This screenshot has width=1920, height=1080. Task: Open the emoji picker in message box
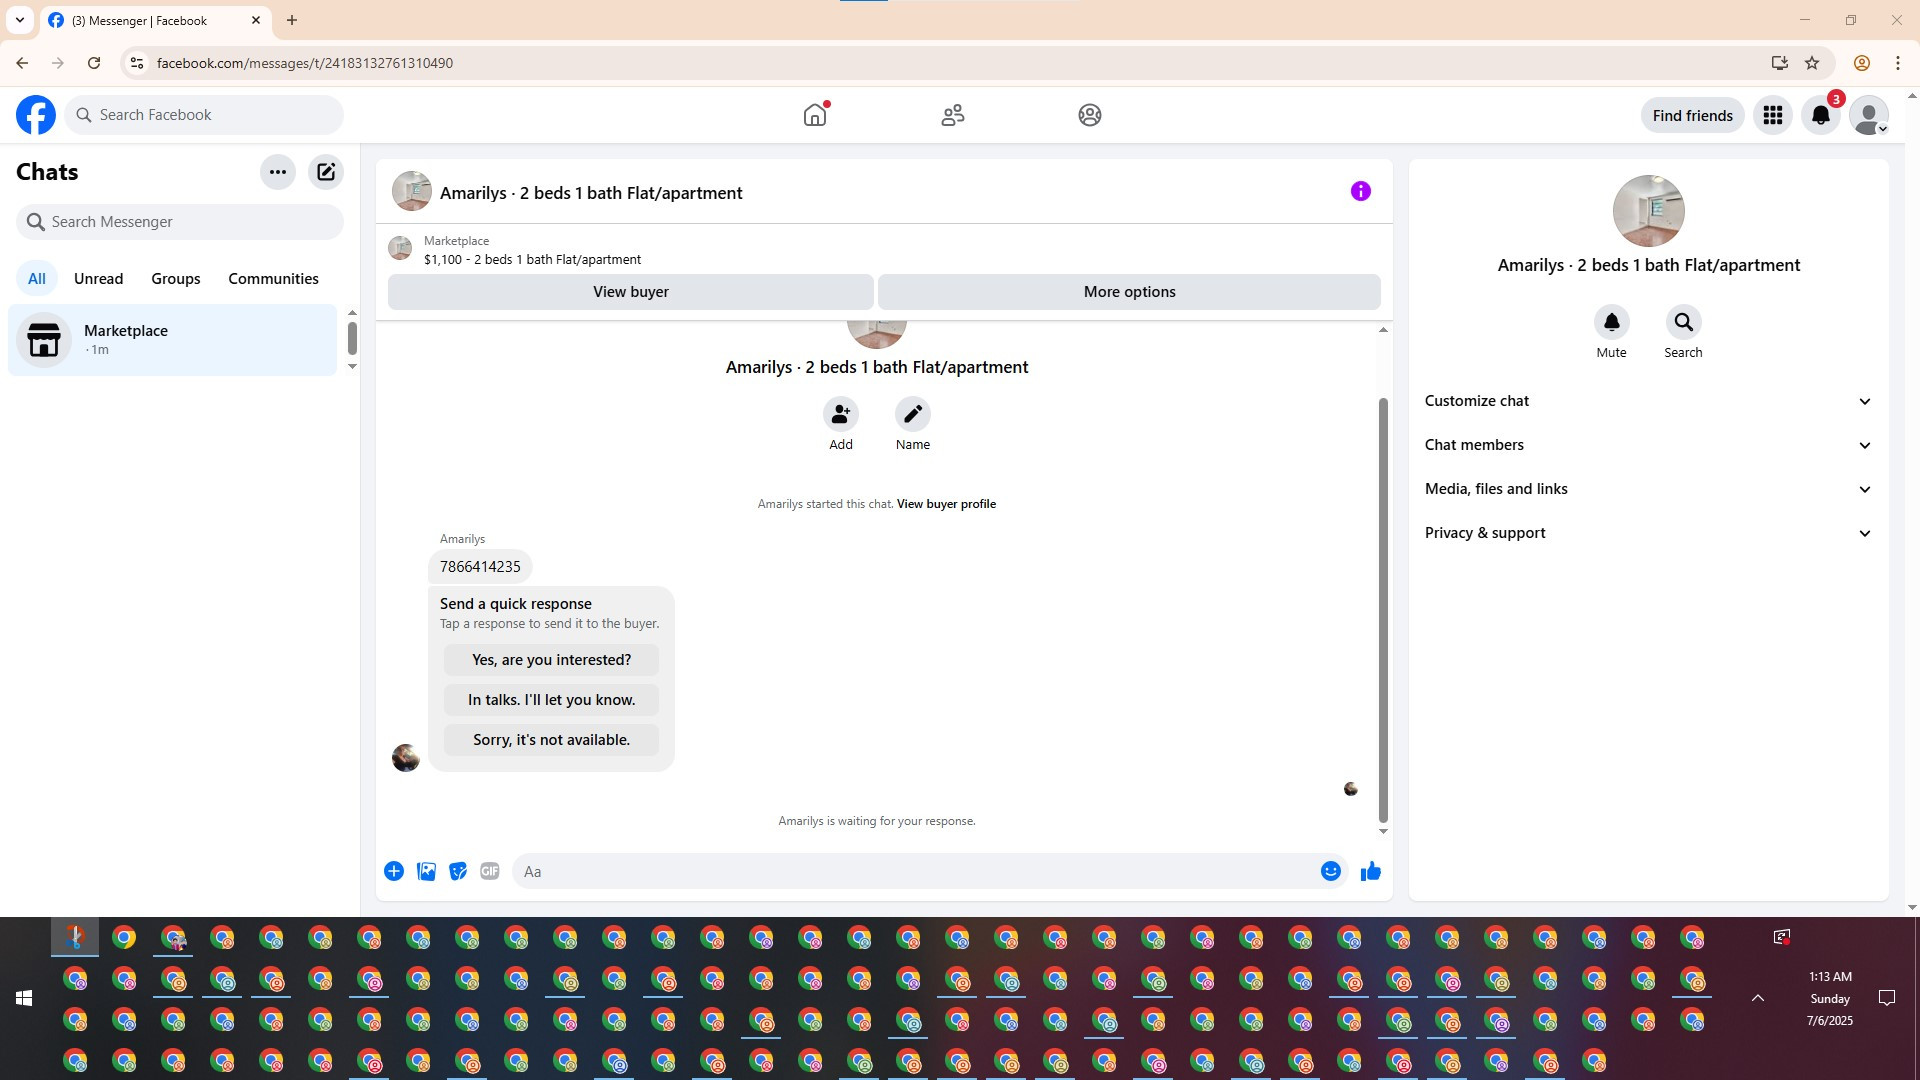coord(1330,871)
